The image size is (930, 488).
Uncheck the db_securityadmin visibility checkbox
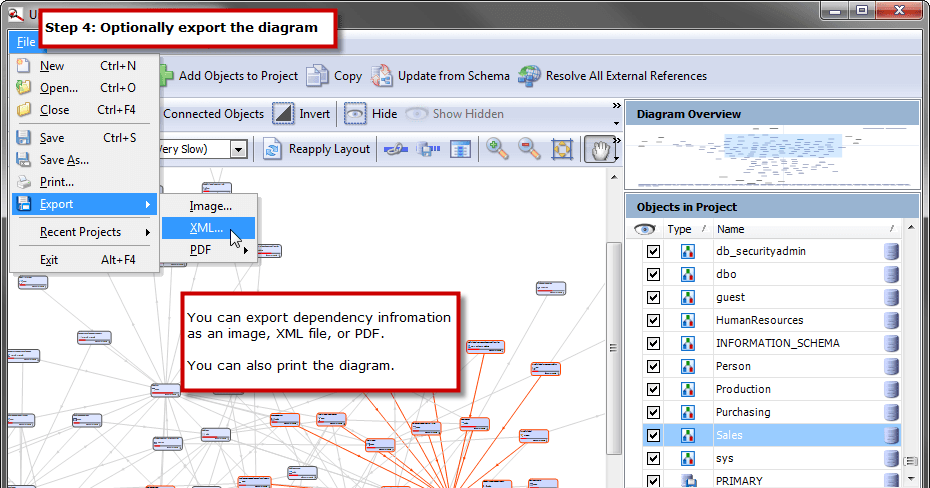tap(653, 251)
